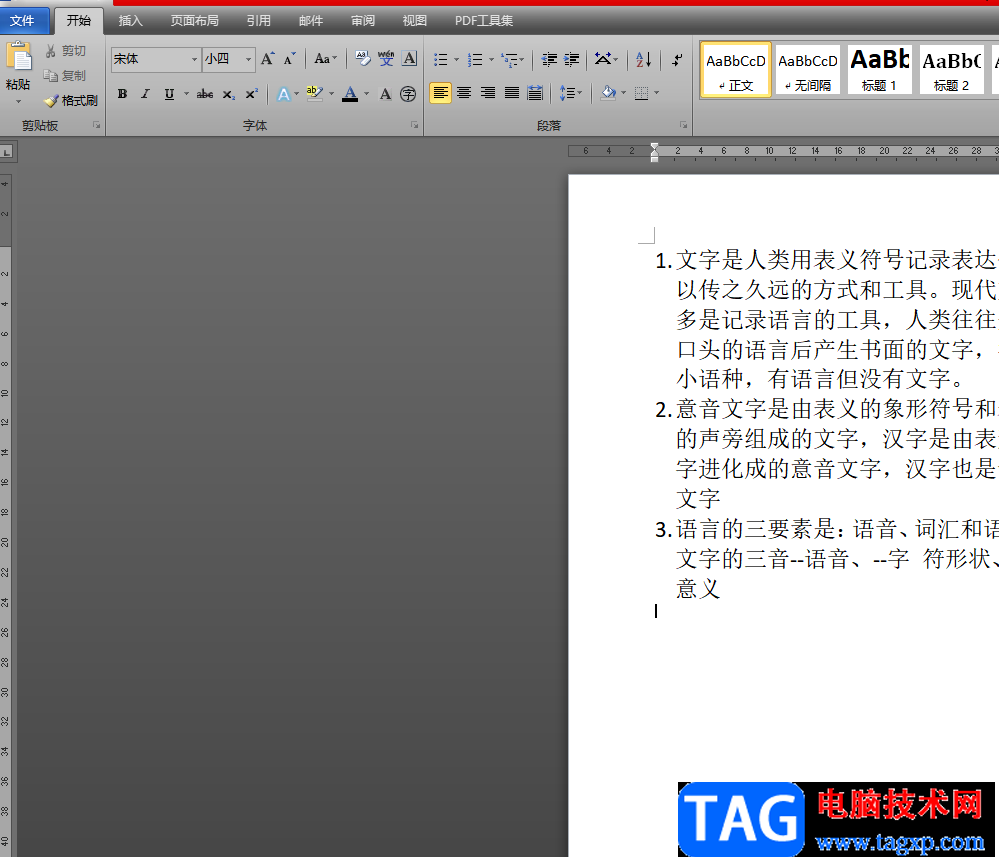Select Justify paragraph alignment
Viewport: 999px width, 857px height.
click(512, 94)
